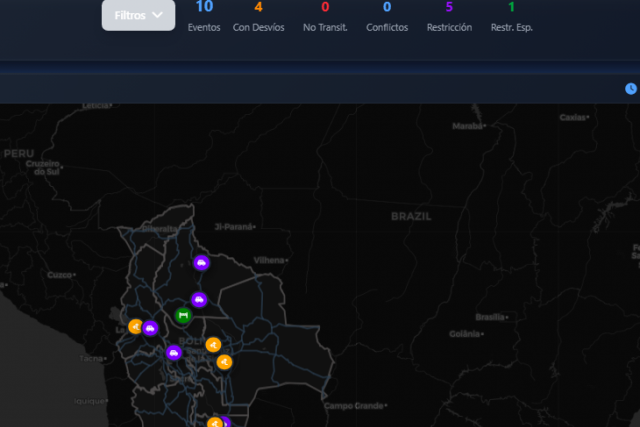This screenshot has height=427, width=640.
Task: Open the Filtros dropdown
Action: [137, 15]
